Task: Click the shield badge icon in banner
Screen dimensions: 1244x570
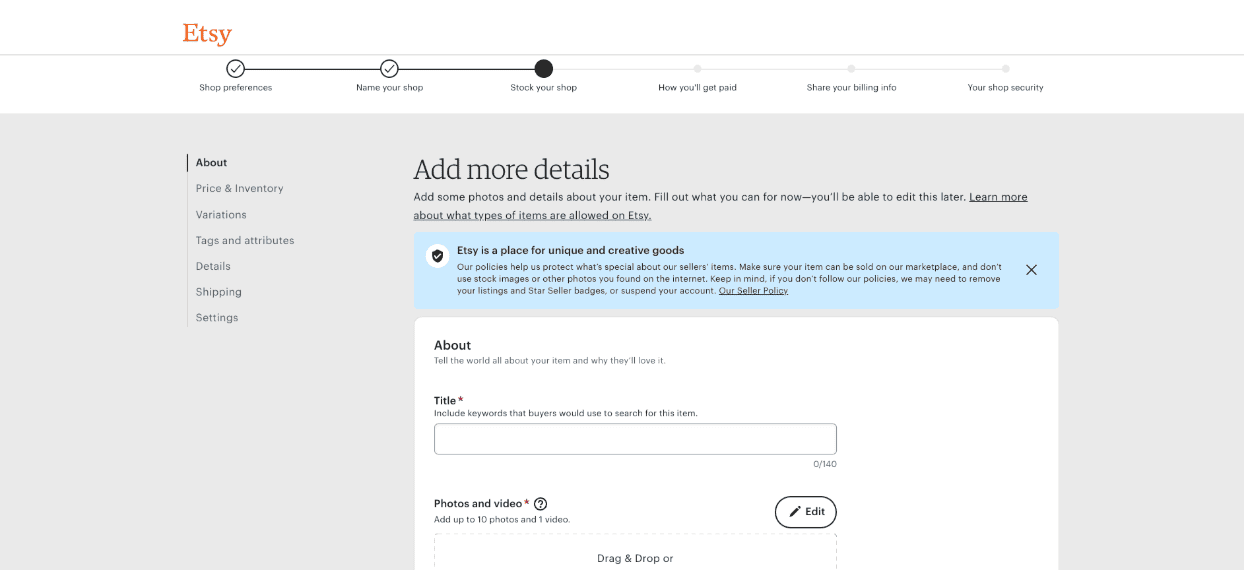Action: 437,256
